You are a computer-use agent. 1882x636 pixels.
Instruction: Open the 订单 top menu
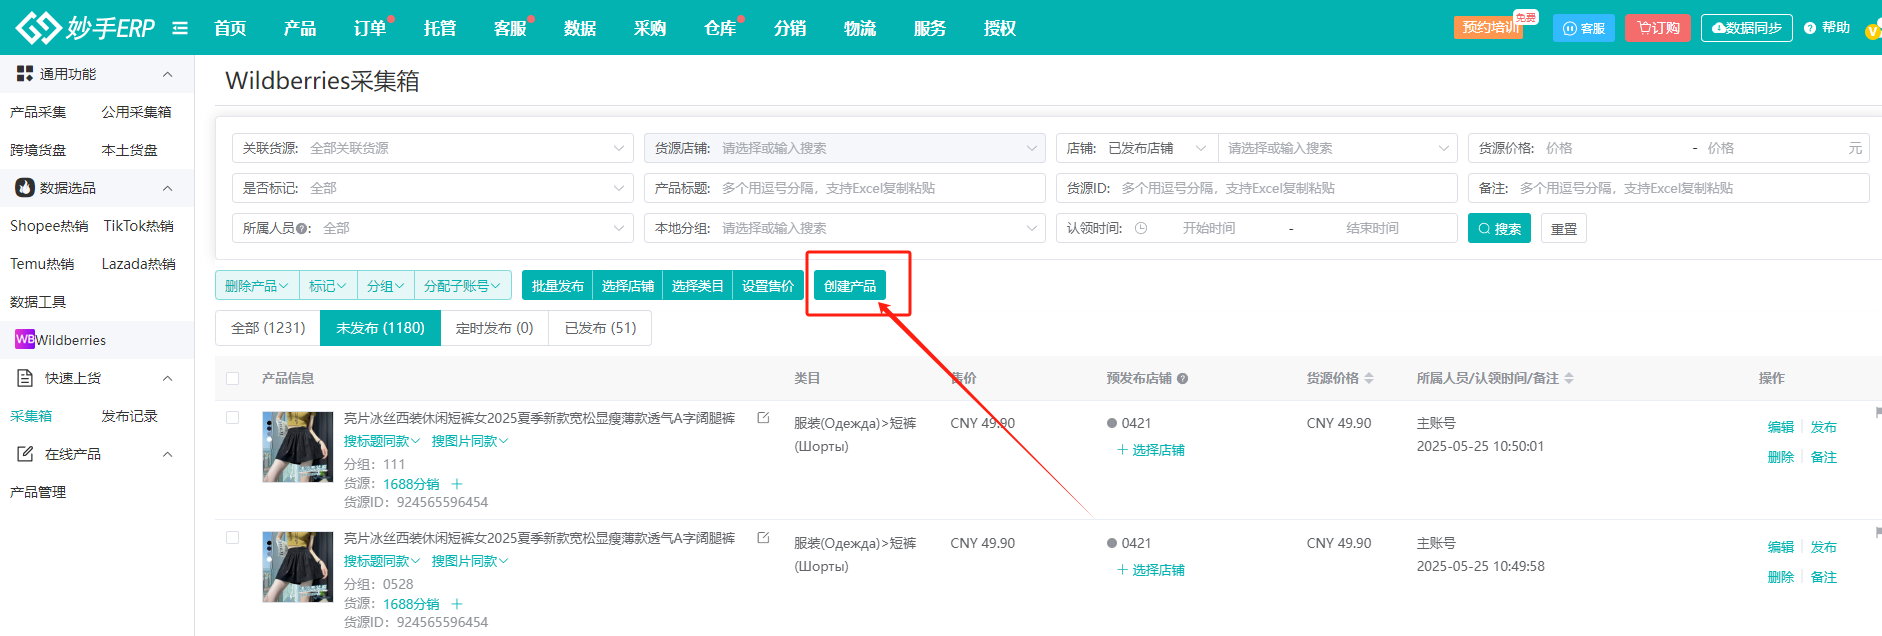tap(370, 28)
